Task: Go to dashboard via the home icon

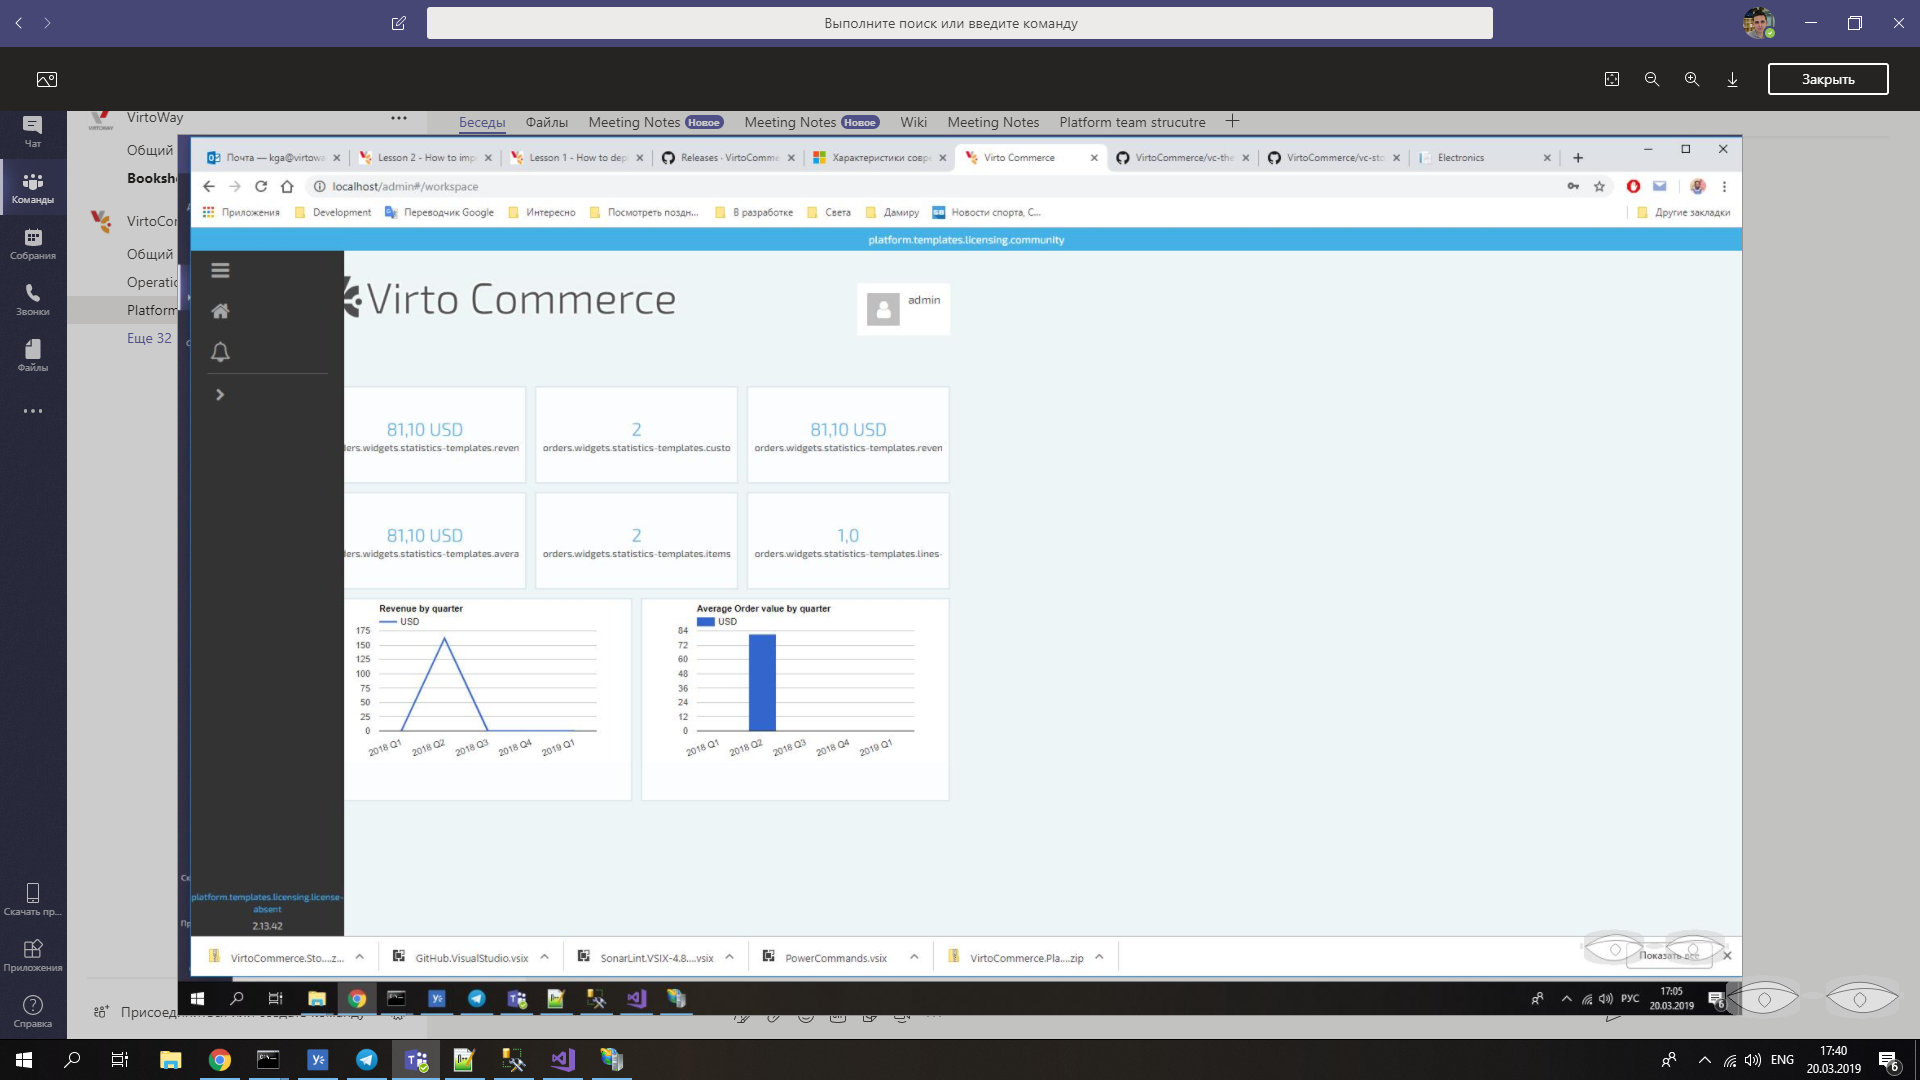Action: 220,311
